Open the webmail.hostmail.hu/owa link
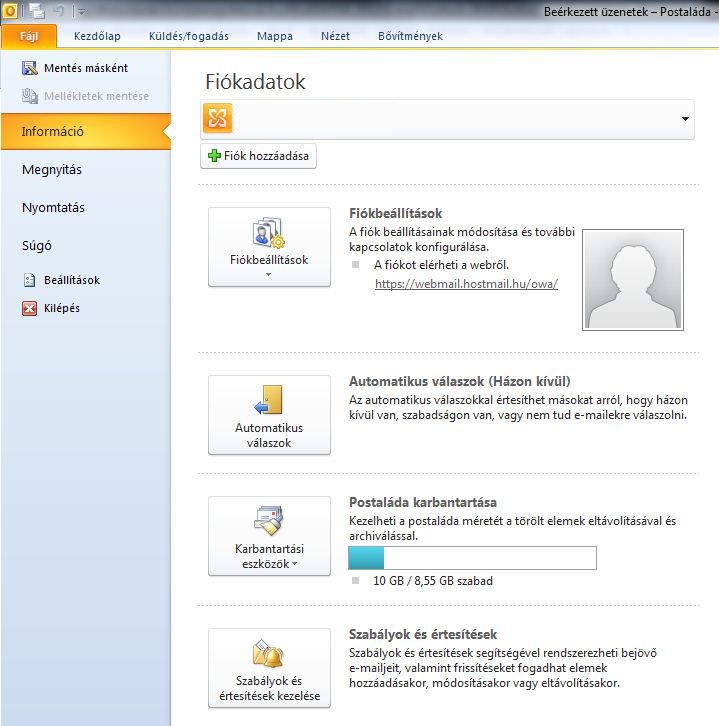Screen dimensions: 719x726 point(466,284)
